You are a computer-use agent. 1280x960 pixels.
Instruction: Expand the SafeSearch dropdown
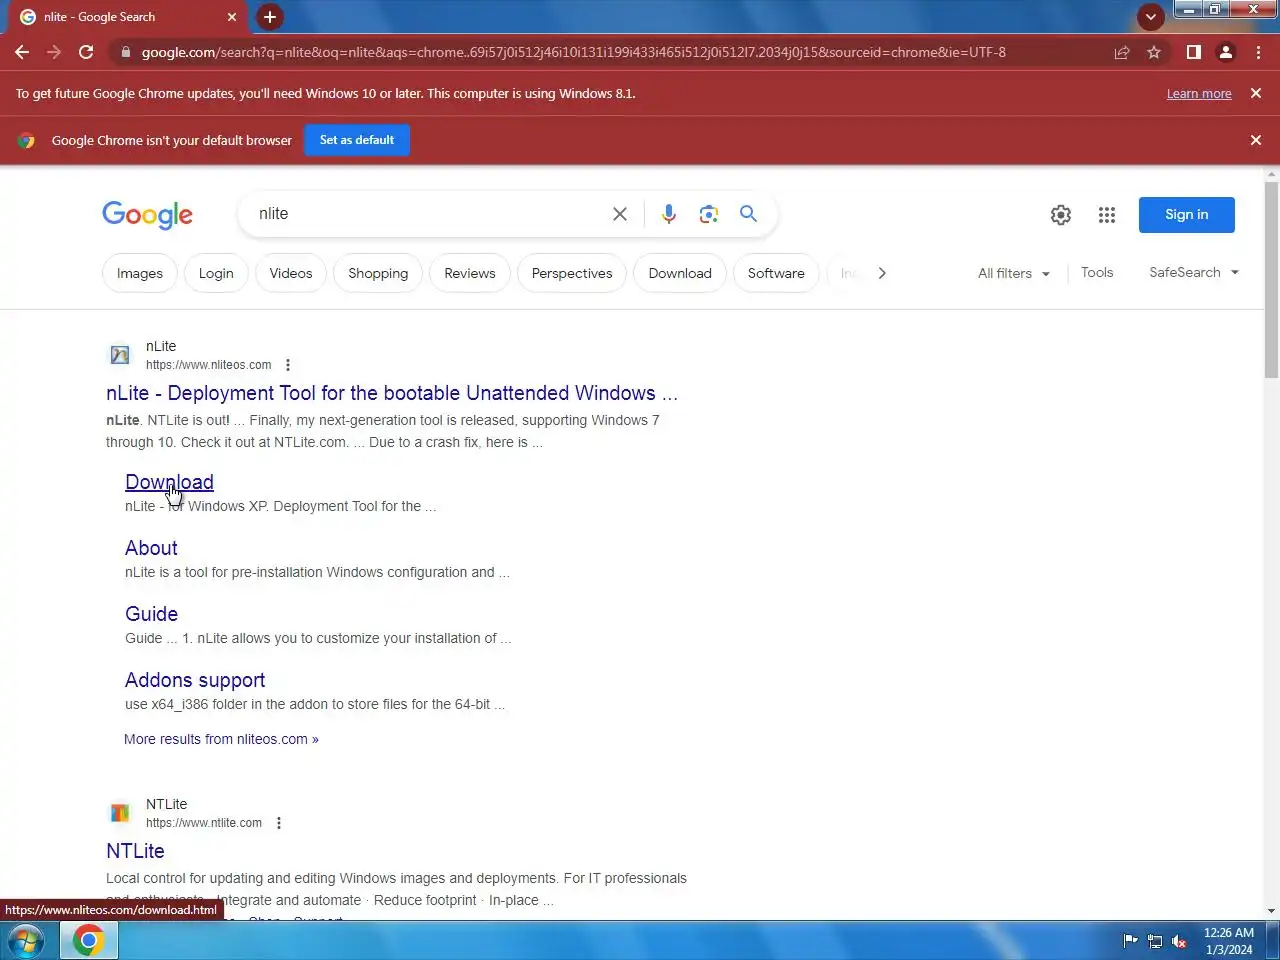1194,272
